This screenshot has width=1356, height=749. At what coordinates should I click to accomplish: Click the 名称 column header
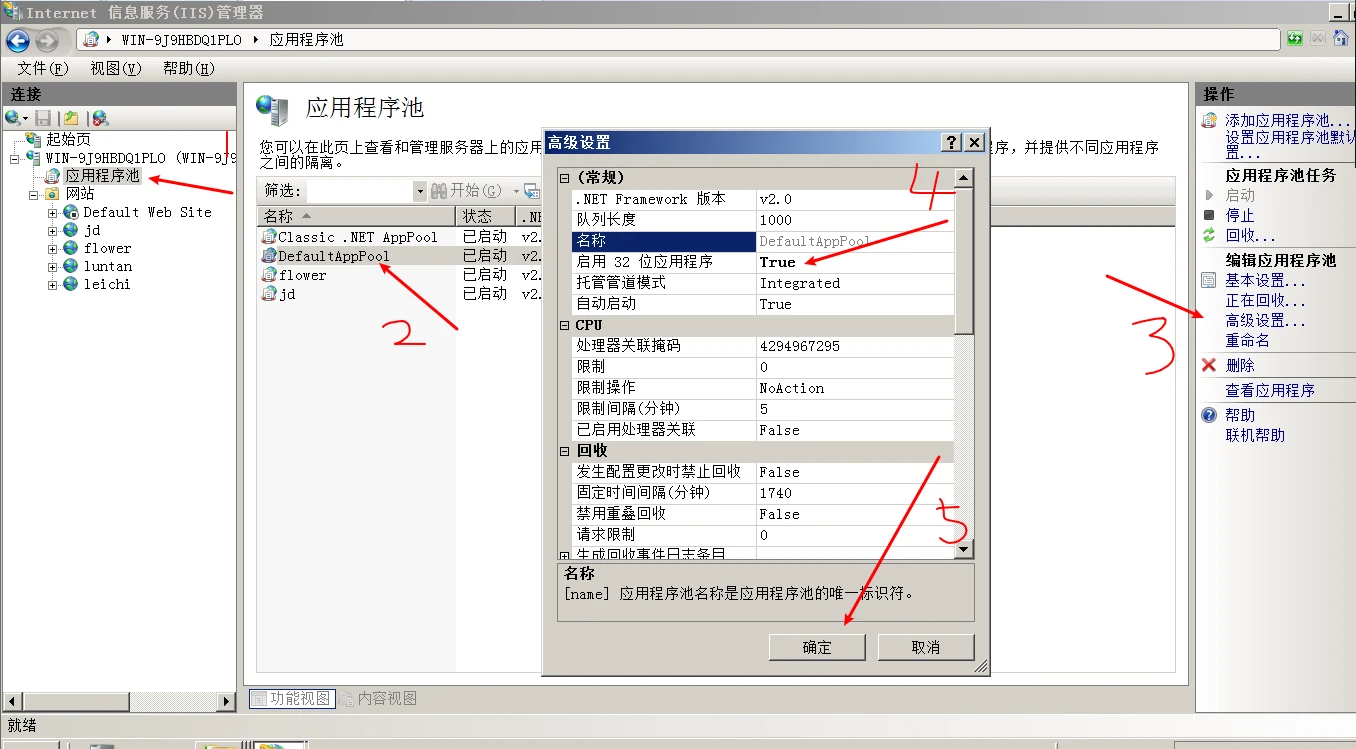click(356, 216)
